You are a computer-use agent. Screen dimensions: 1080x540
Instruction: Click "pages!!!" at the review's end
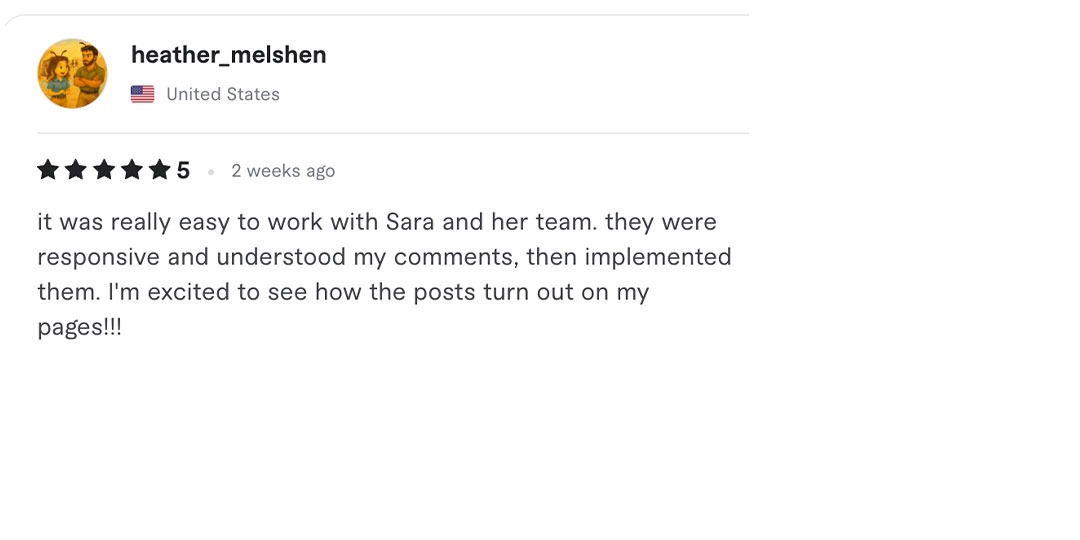click(x=80, y=328)
